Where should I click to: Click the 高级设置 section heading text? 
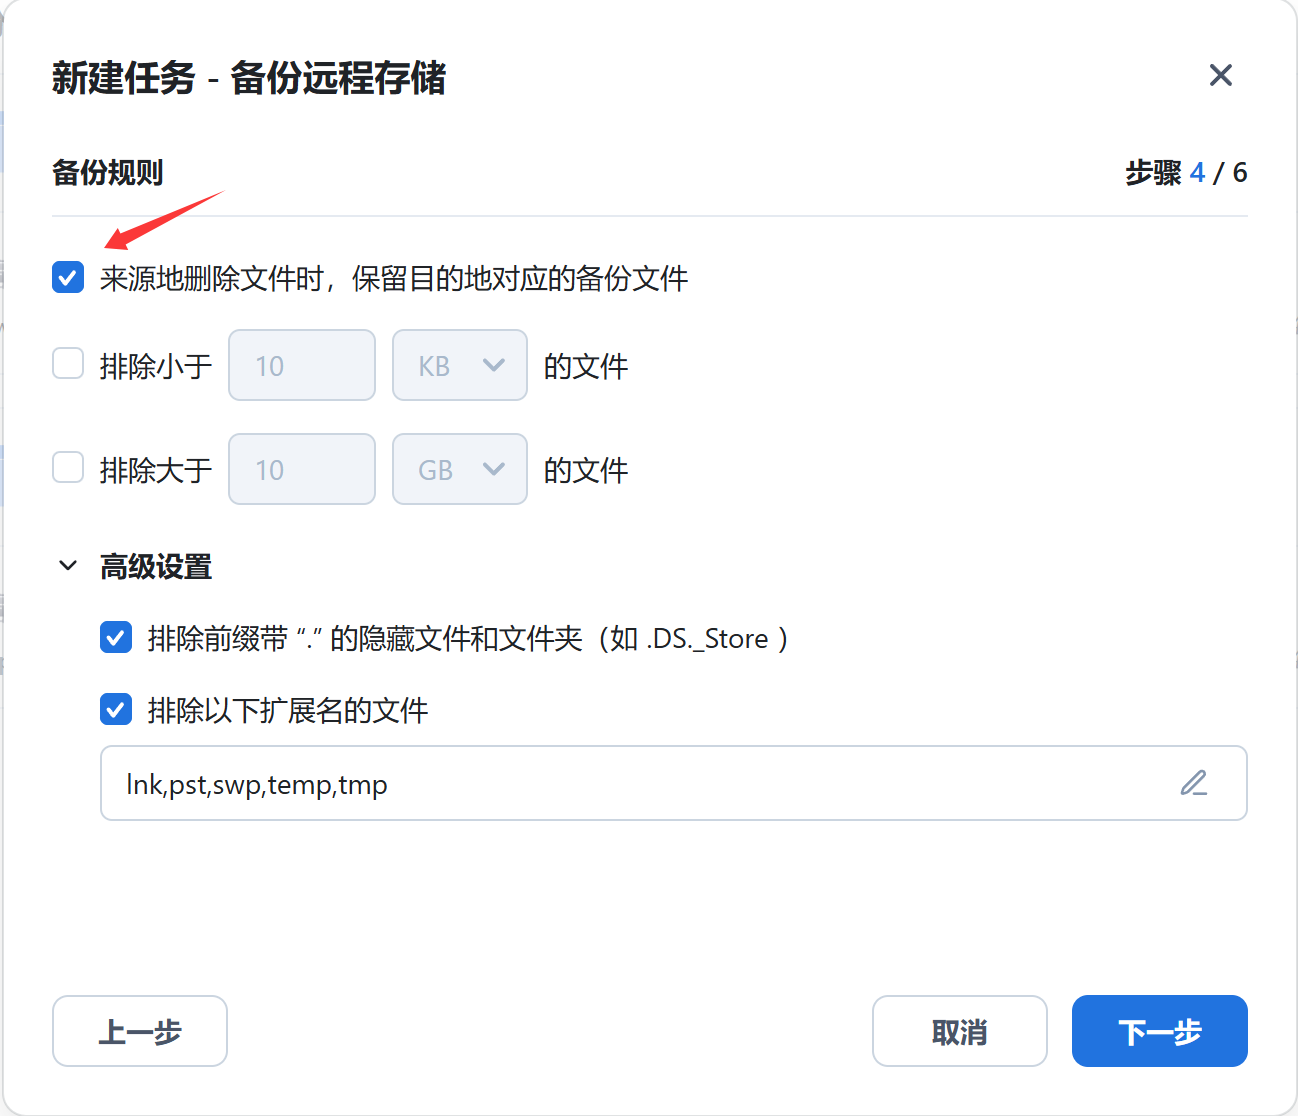coord(156,567)
